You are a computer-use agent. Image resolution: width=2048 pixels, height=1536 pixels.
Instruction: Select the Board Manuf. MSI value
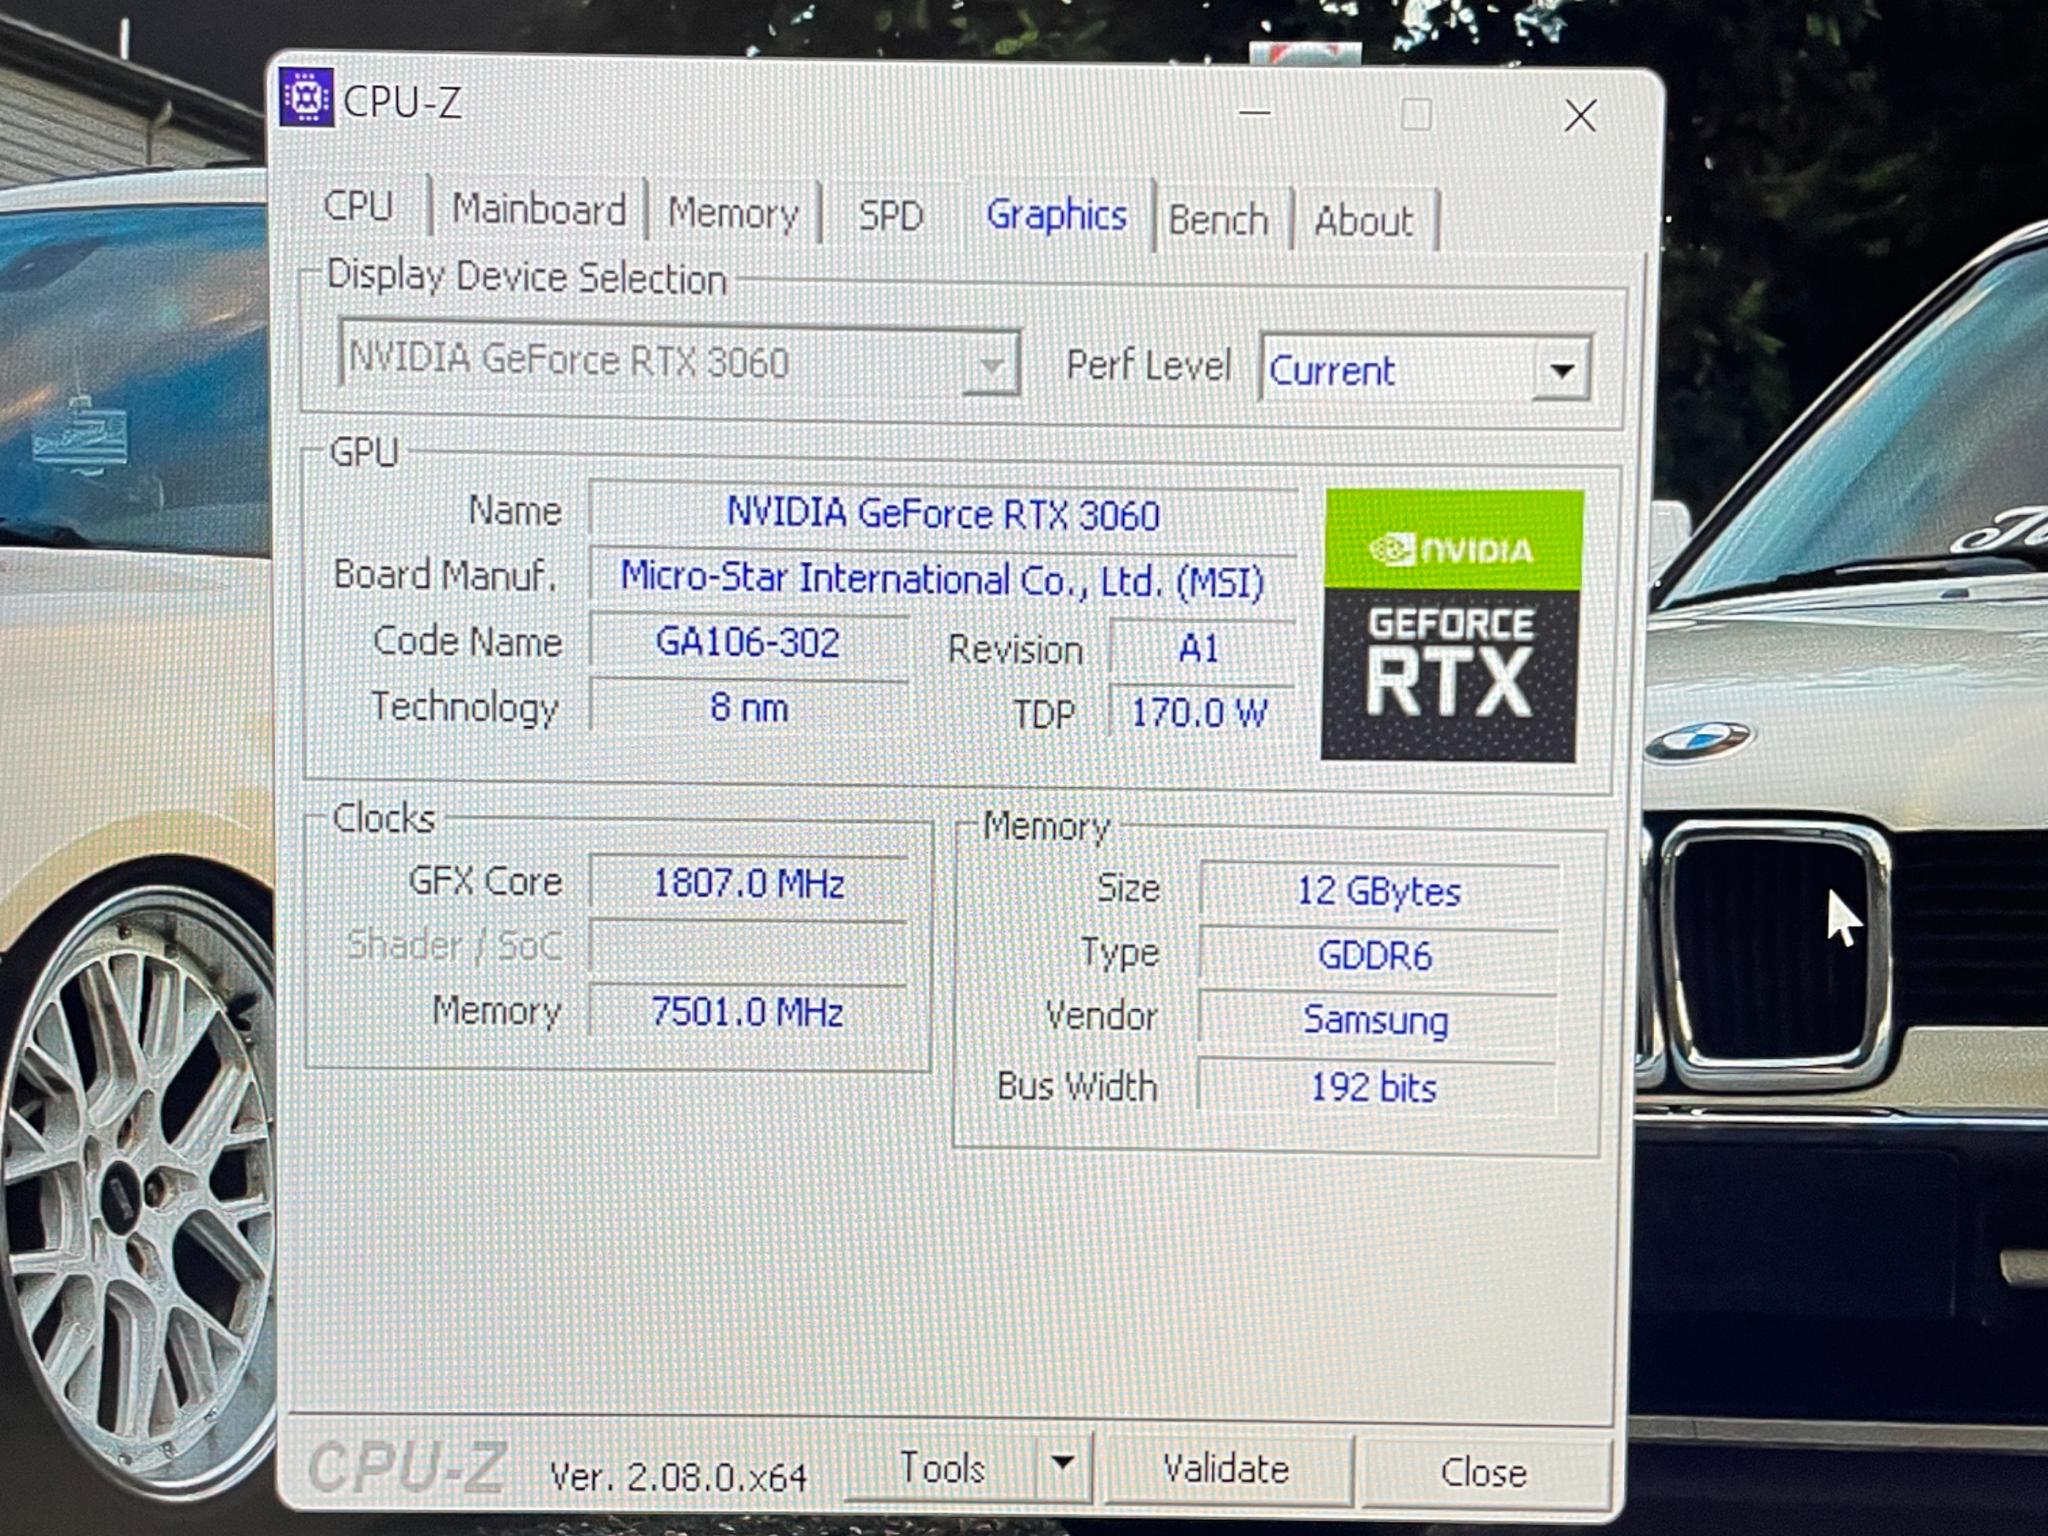942,580
